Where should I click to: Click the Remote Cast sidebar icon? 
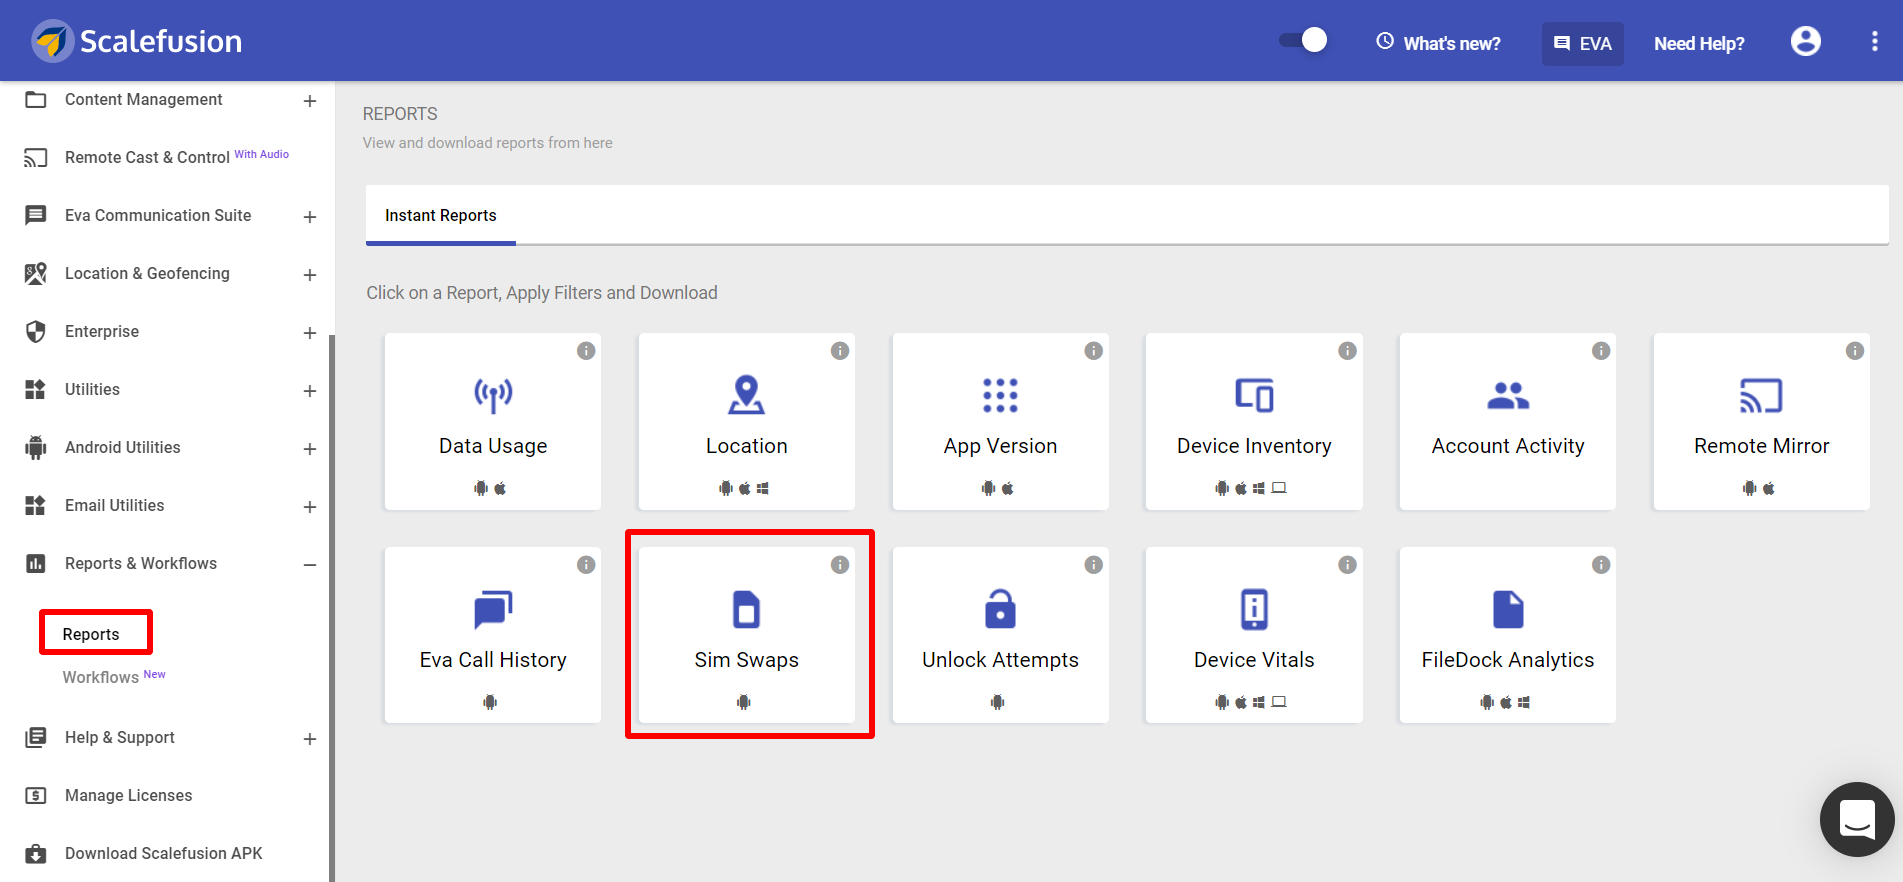pyautogui.click(x=36, y=157)
